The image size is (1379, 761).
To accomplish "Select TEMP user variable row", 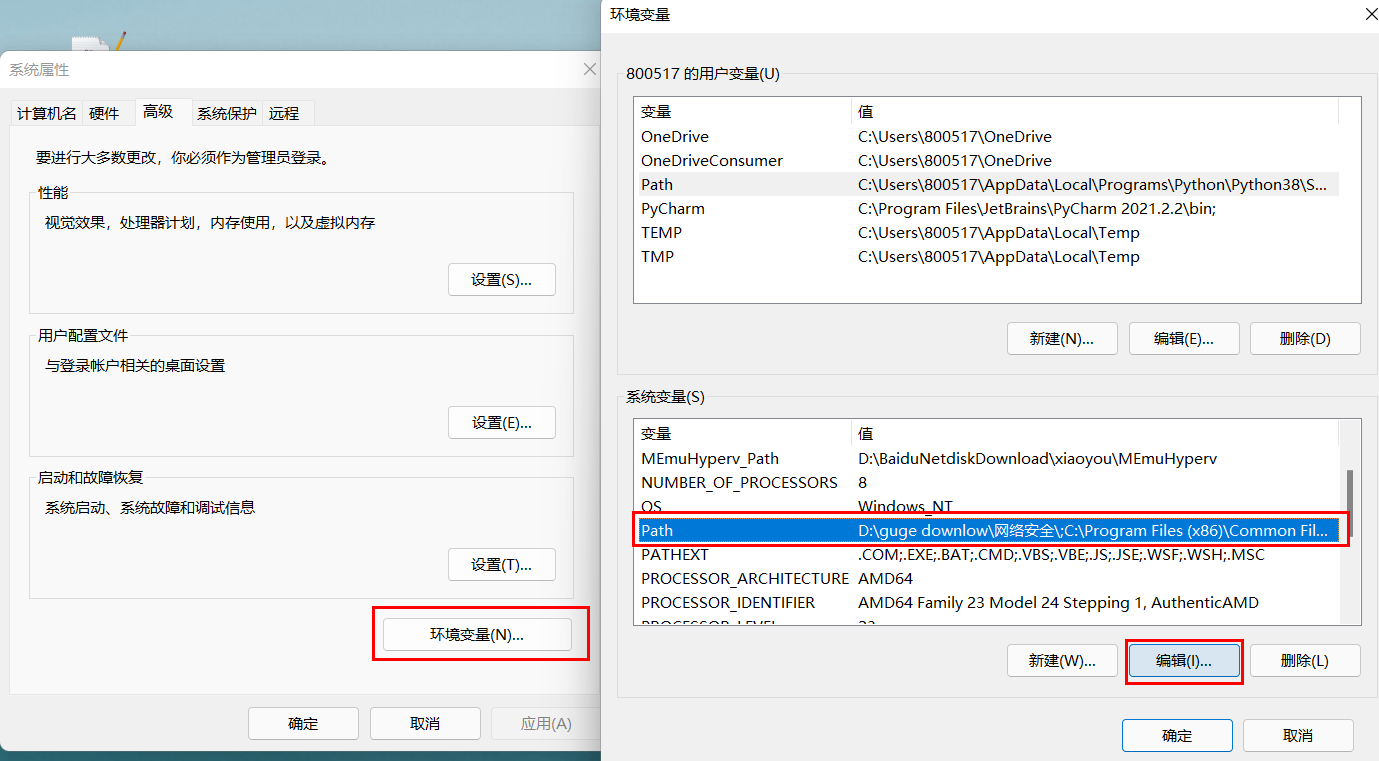I will (987, 232).
